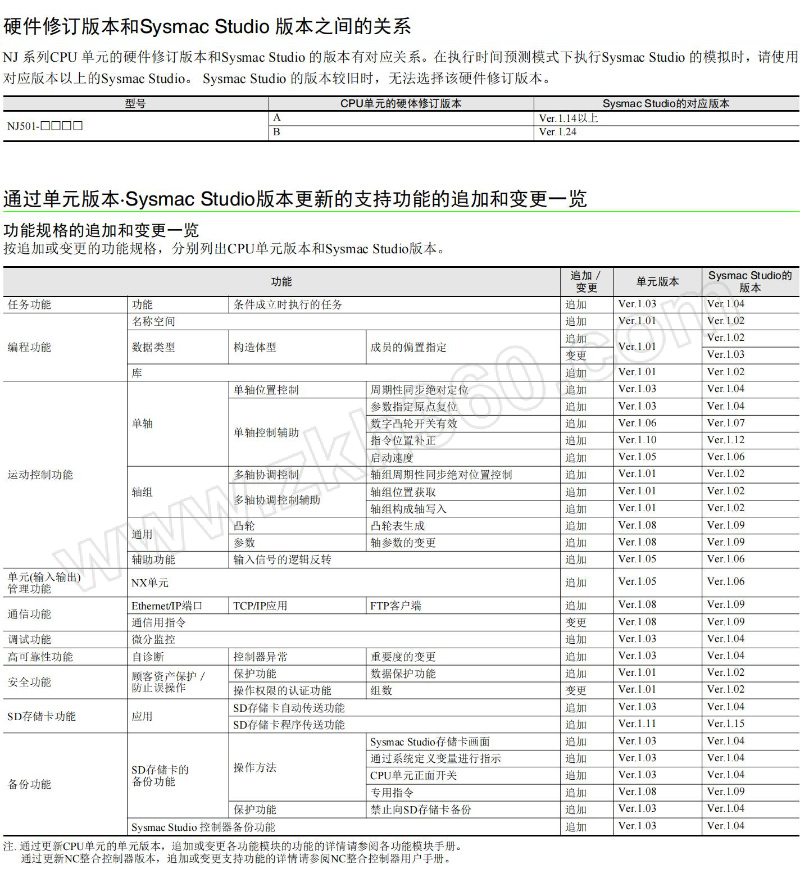Click the 'Ver.1.12' Sysmac Studio version cell

(726, 440)
